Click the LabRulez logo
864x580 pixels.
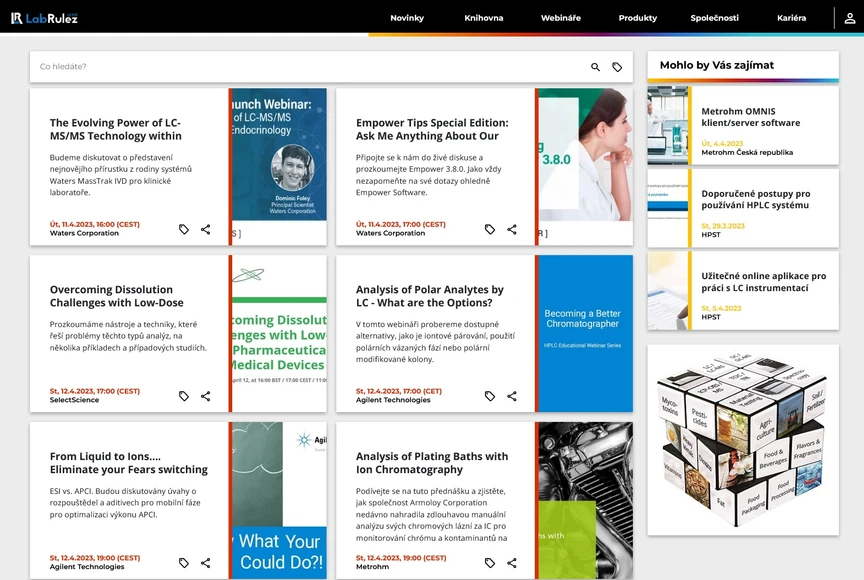click(45, 18)
